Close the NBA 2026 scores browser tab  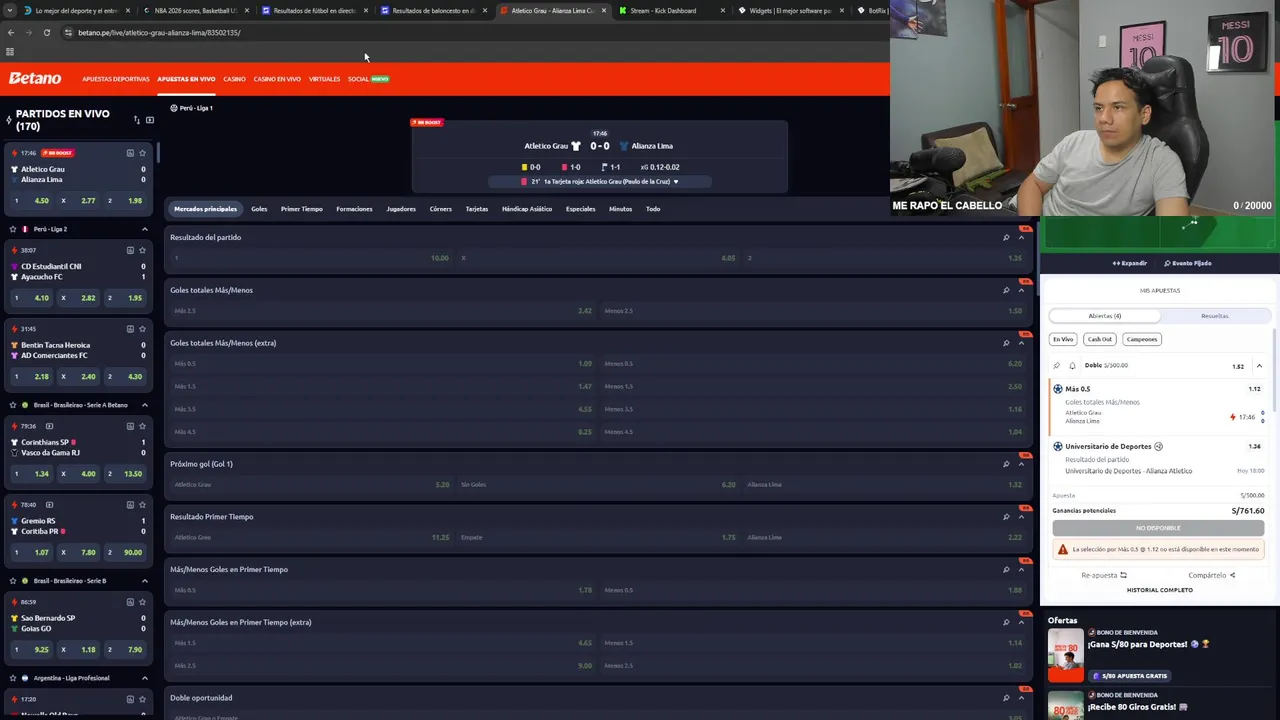pos(247,11)
